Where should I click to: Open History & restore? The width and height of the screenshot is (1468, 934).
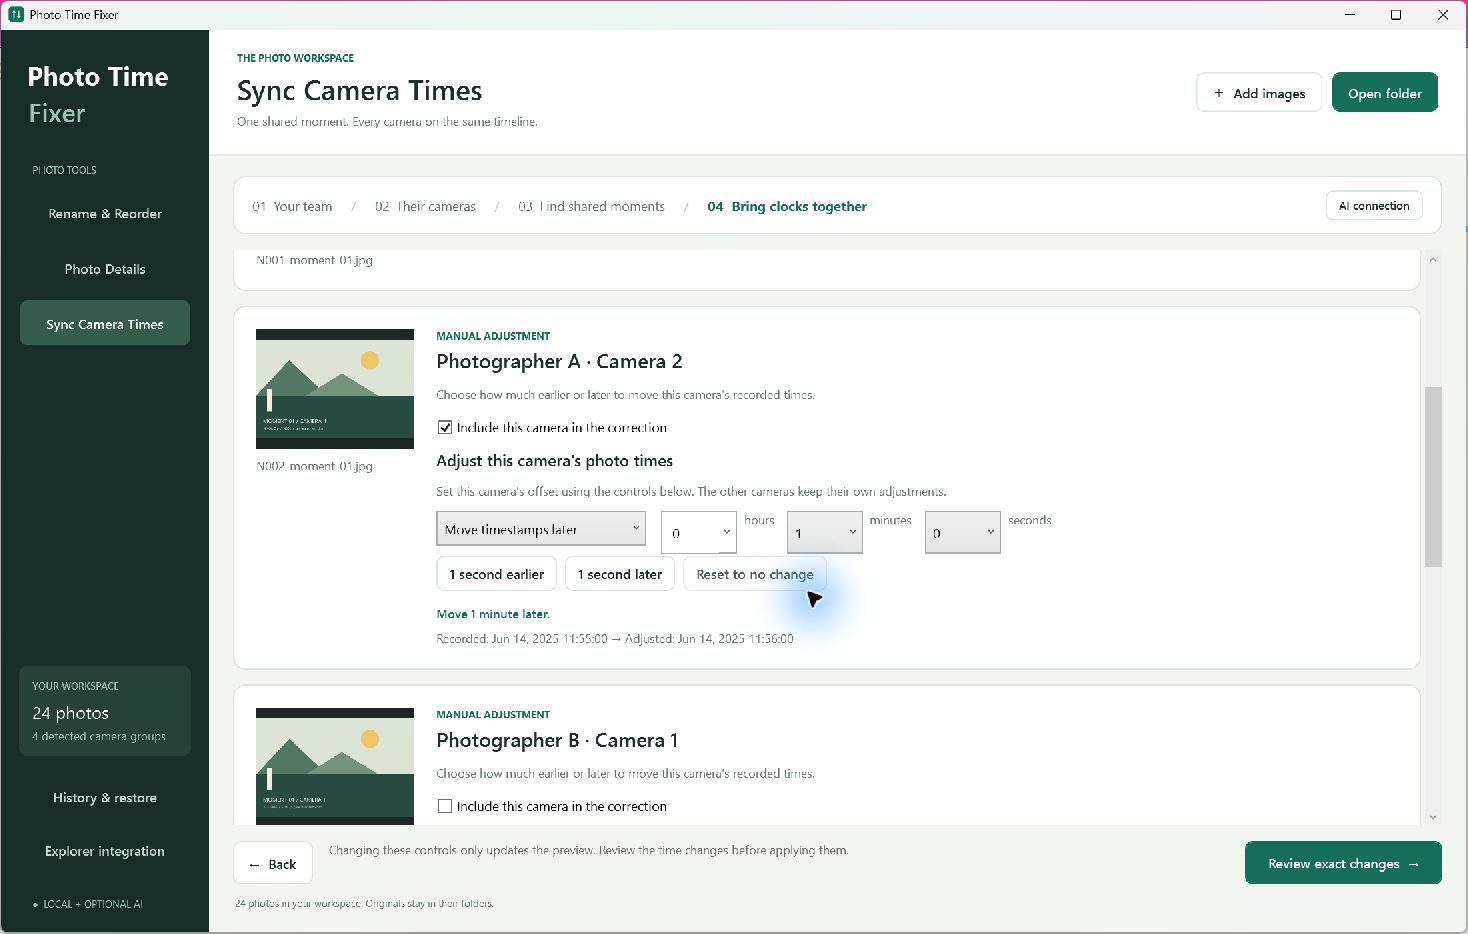105,798
